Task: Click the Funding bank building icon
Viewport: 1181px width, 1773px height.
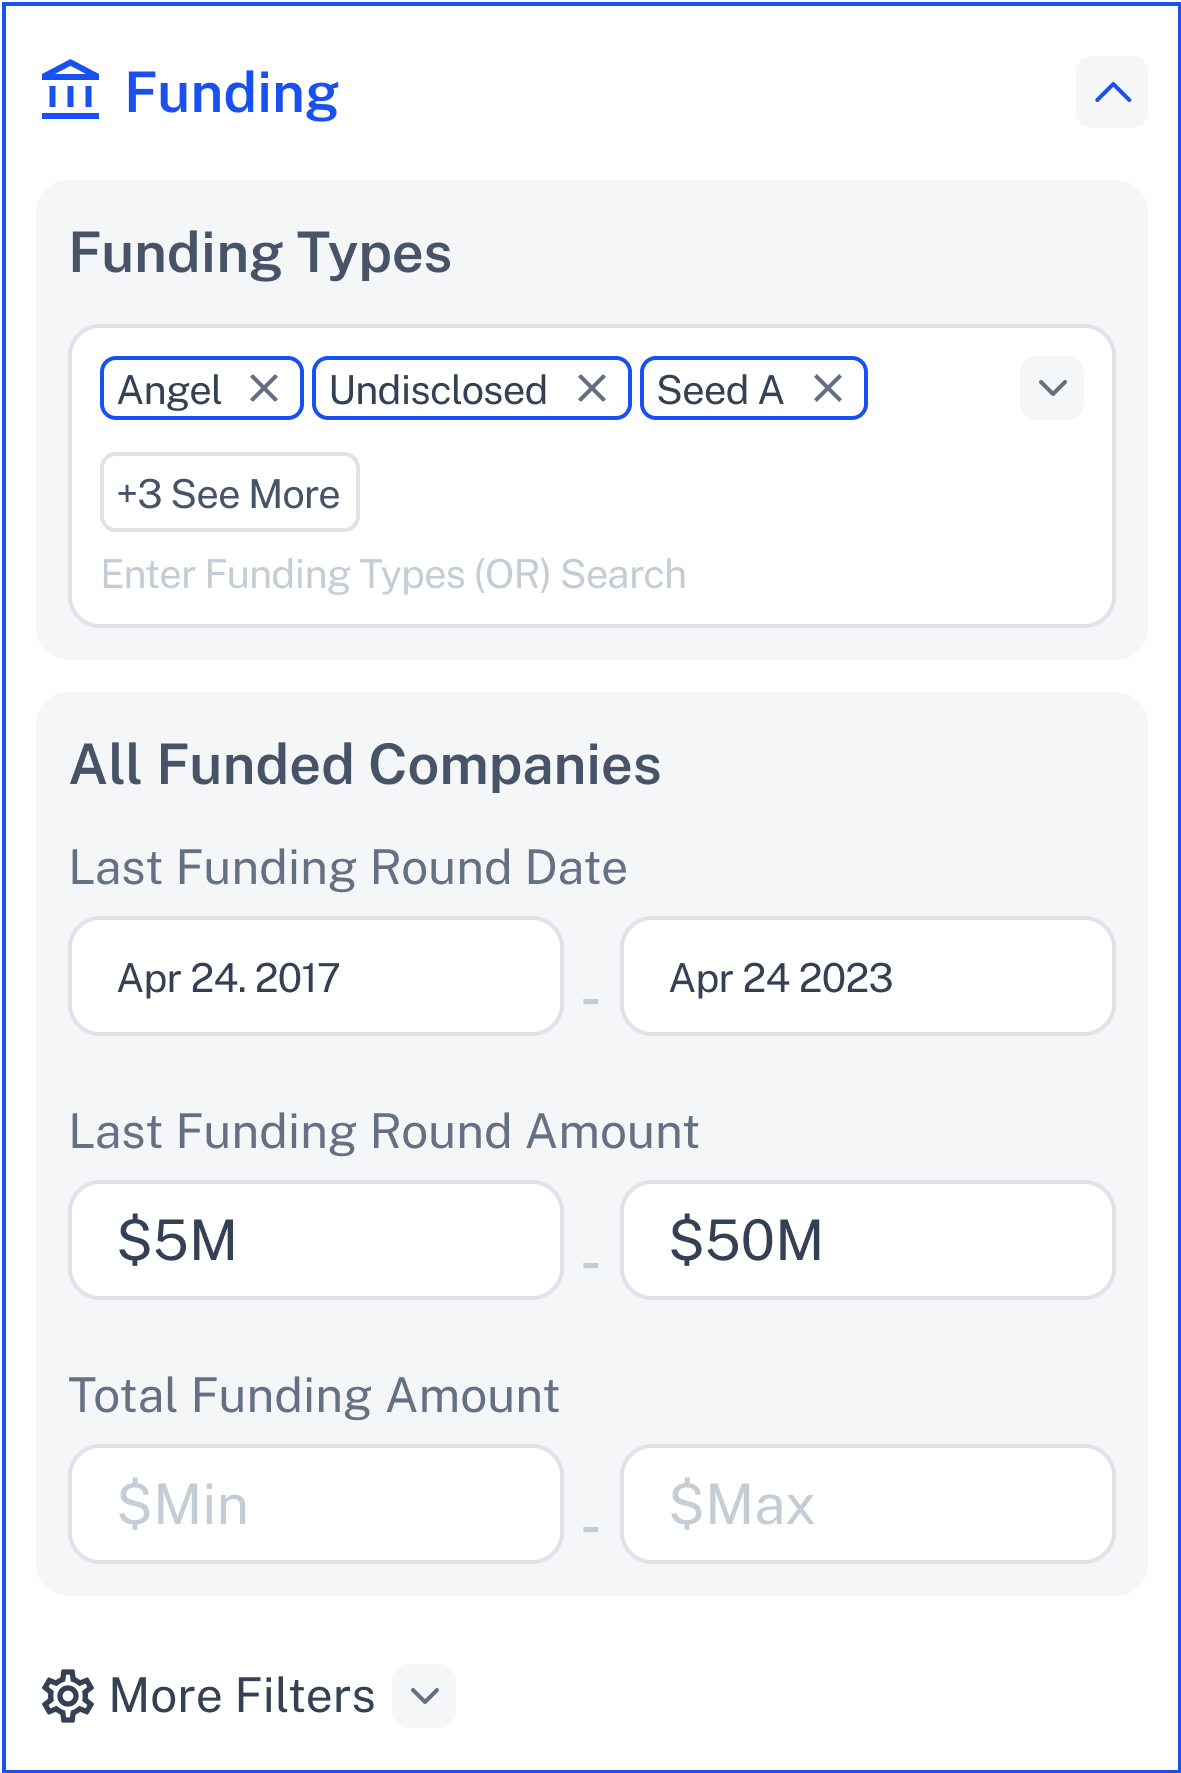Action: click(70, 91)
